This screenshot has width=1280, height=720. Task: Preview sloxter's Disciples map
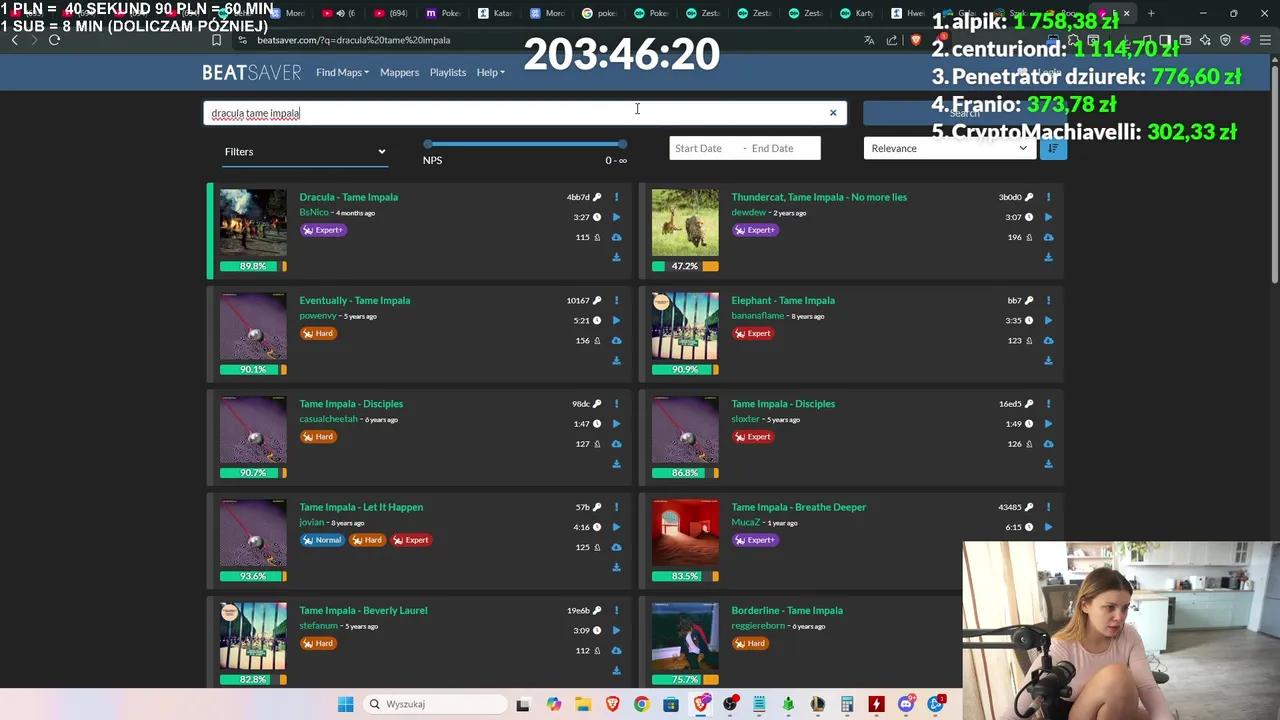[x=1048, y=424]
